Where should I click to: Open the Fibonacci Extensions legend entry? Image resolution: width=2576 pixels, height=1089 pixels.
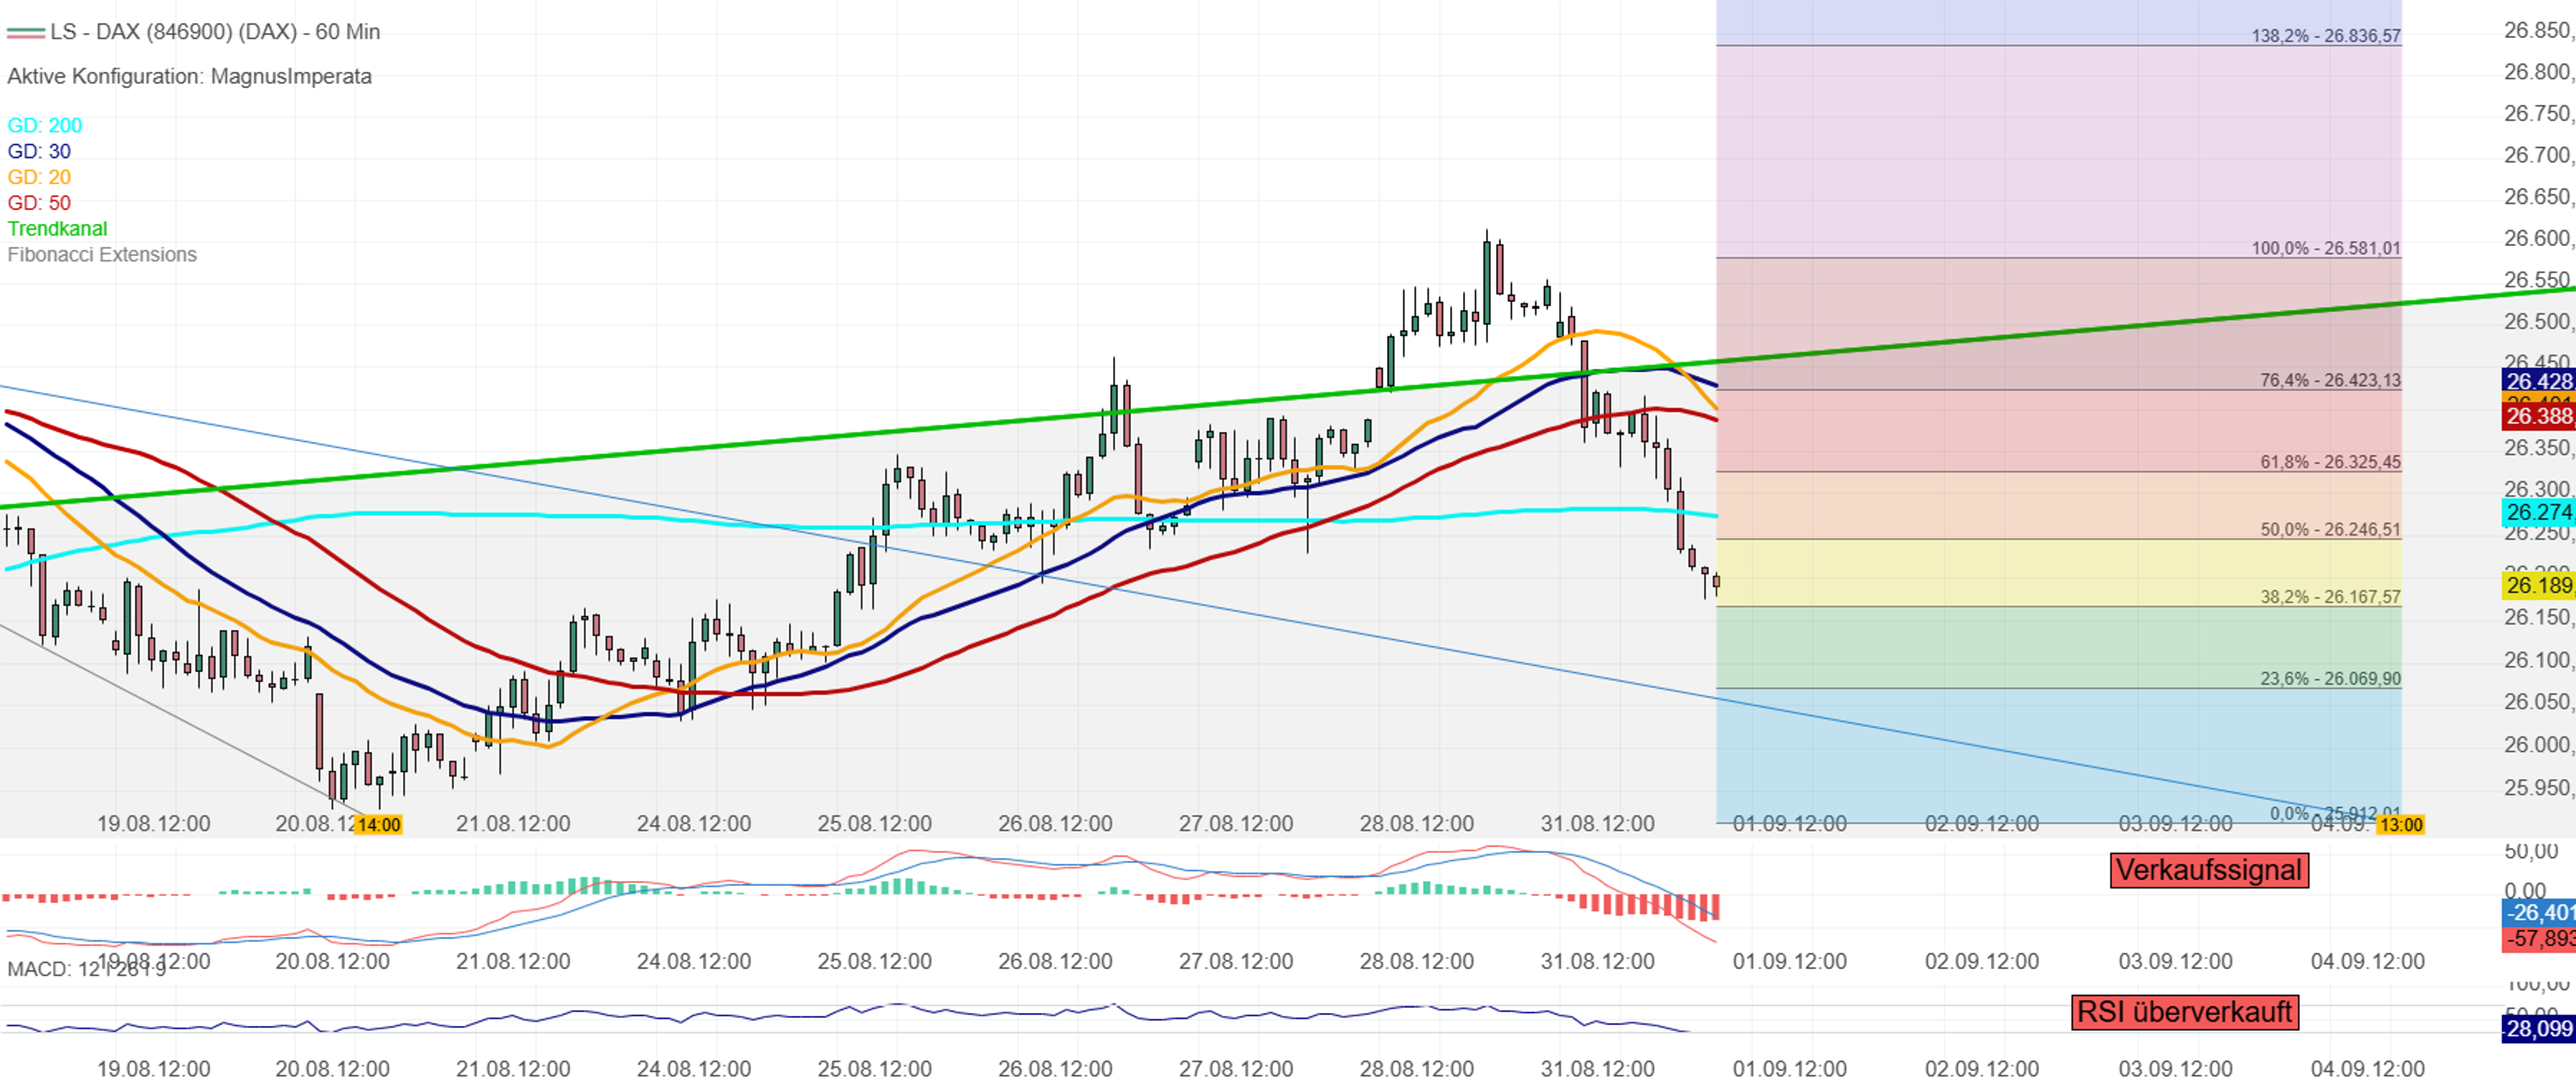coord(102,255)
